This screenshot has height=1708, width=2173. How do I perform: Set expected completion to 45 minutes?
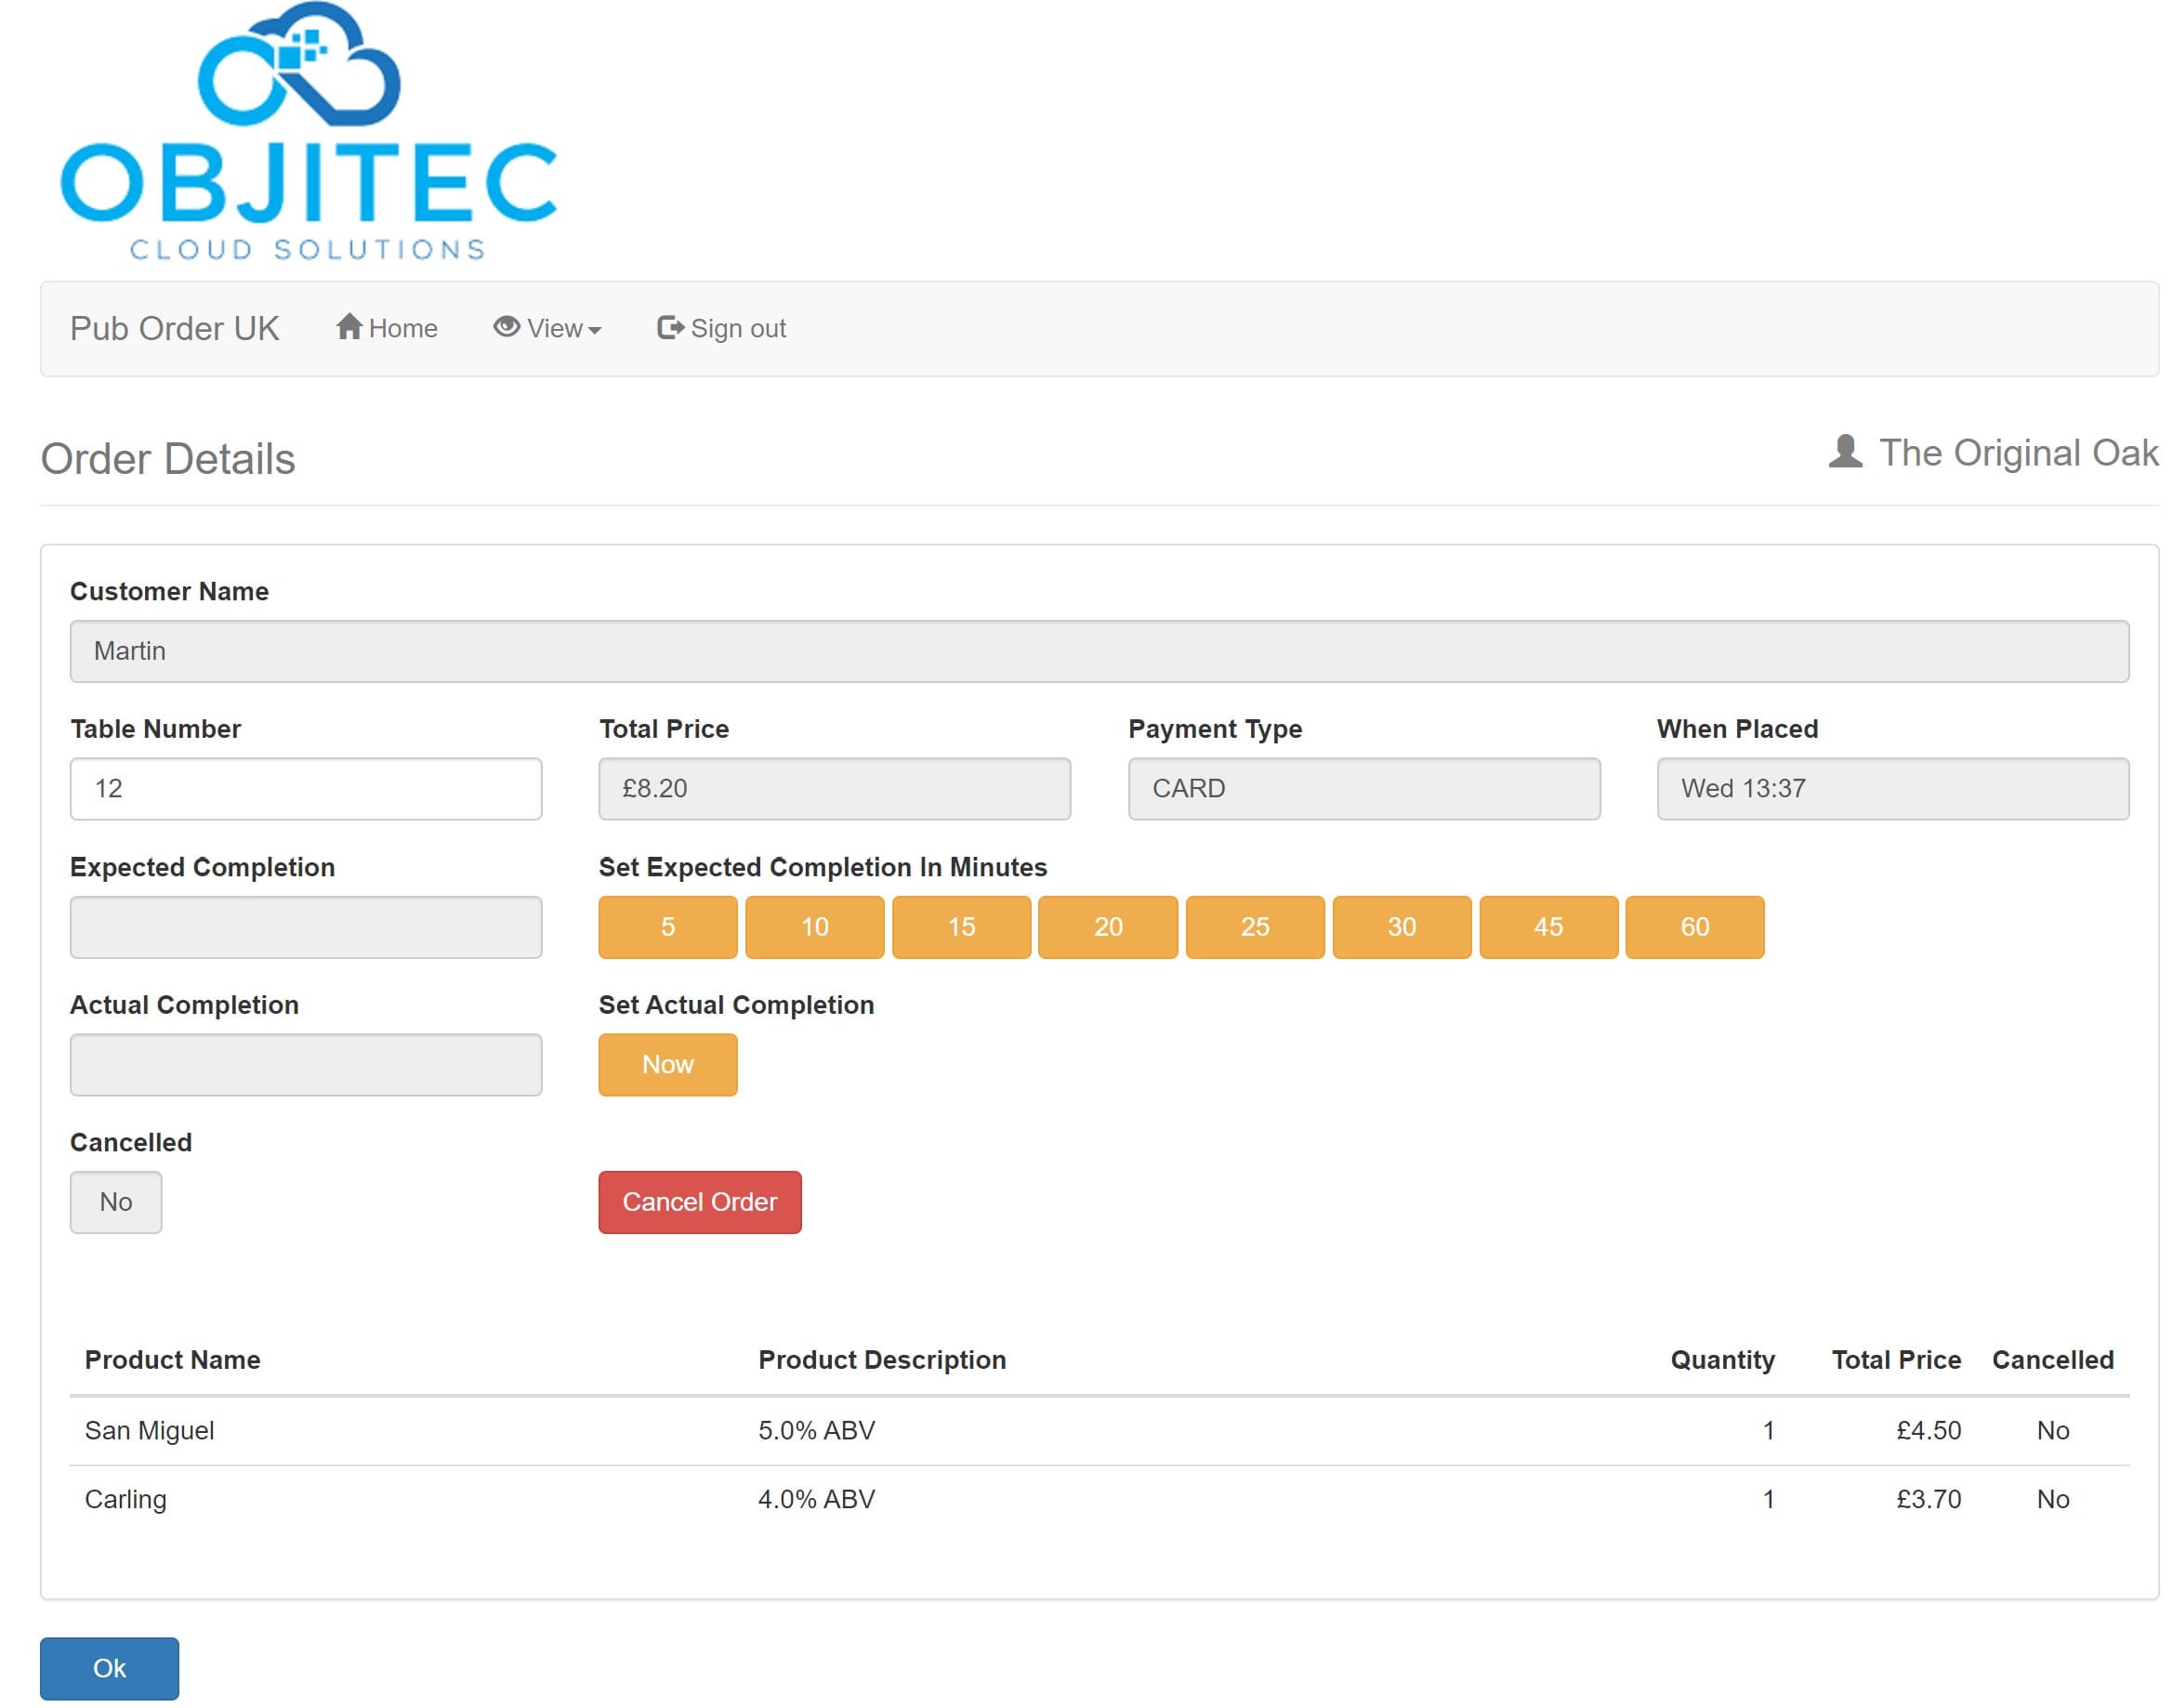pos(1550,928)
